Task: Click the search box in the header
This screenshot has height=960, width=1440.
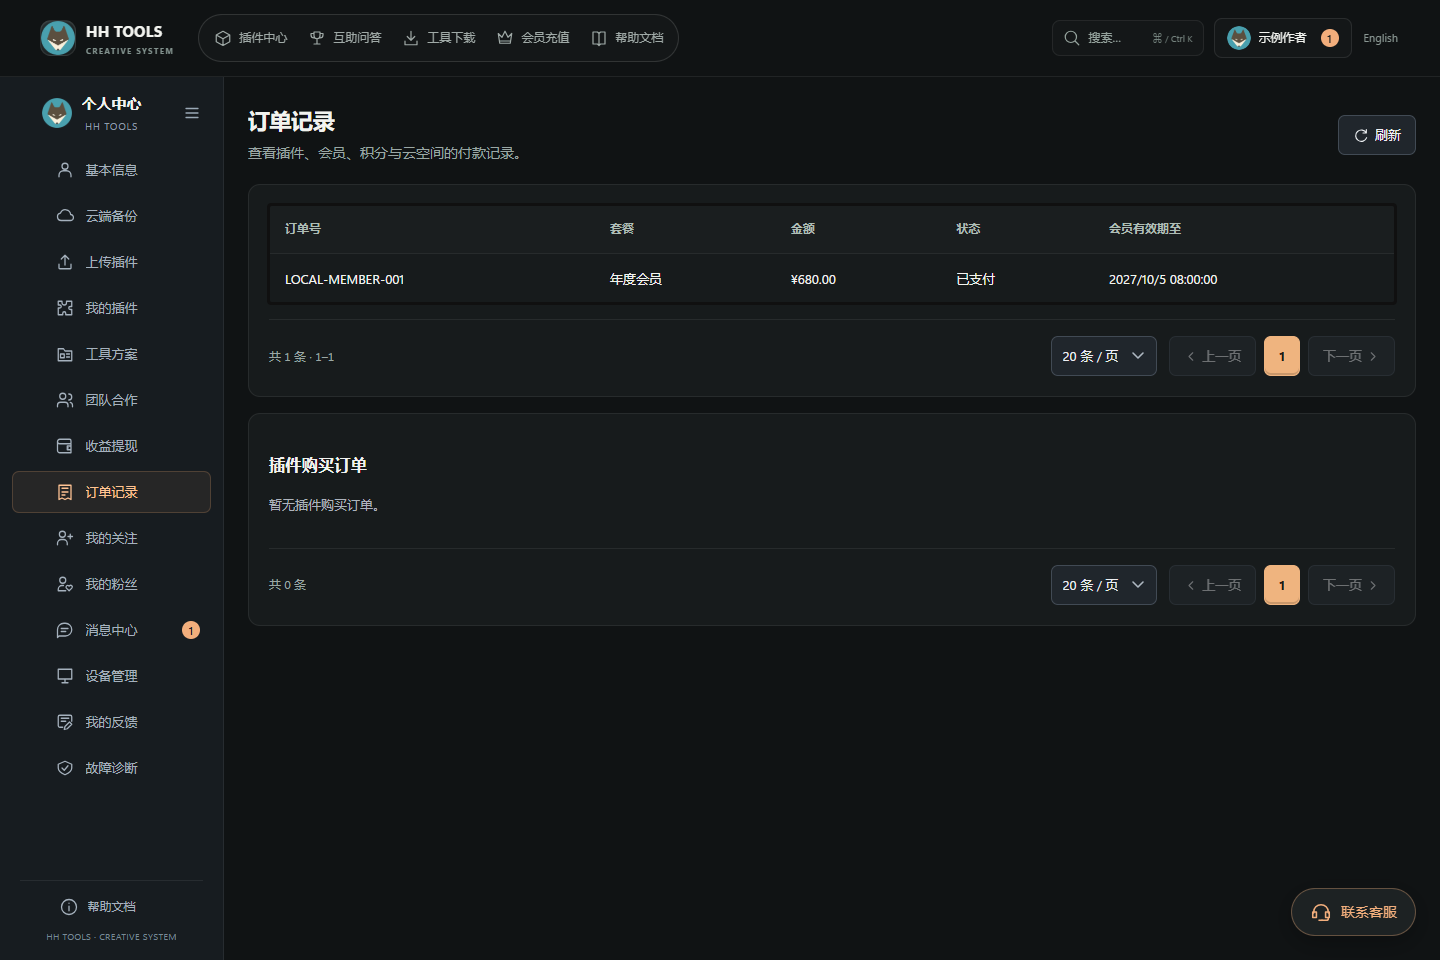Action: coord(1127,38)
